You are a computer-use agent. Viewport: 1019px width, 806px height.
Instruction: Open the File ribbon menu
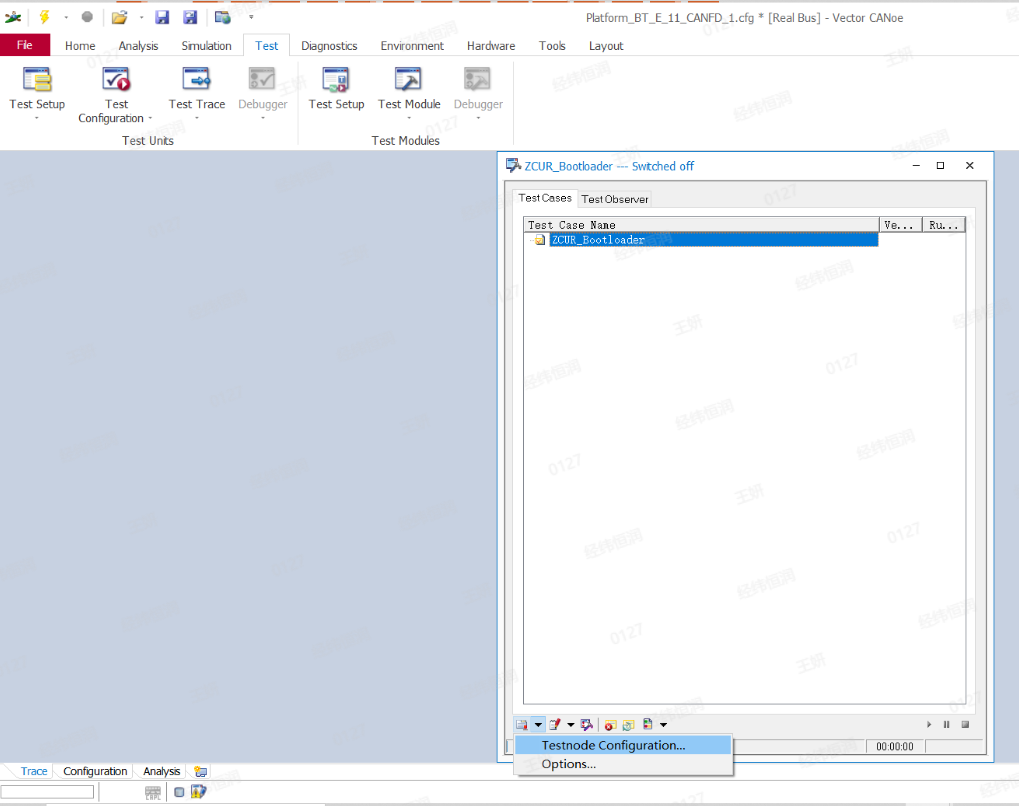pyautogui.click(x=25, y=45)
